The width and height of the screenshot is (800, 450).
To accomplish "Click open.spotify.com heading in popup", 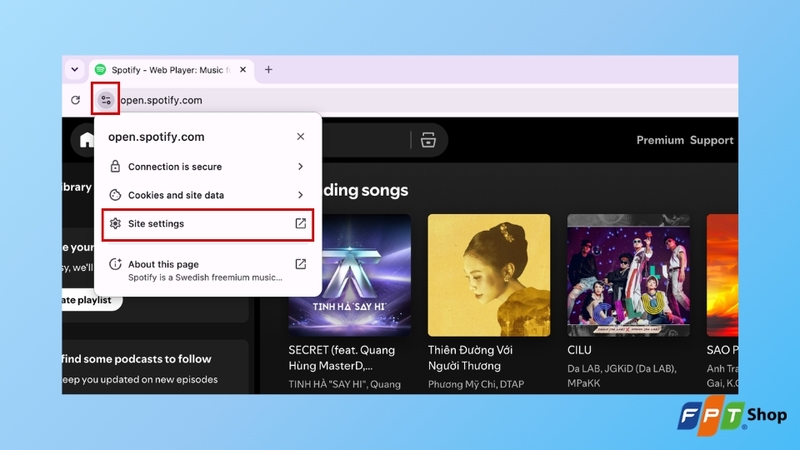I will [x=156, y=137].
